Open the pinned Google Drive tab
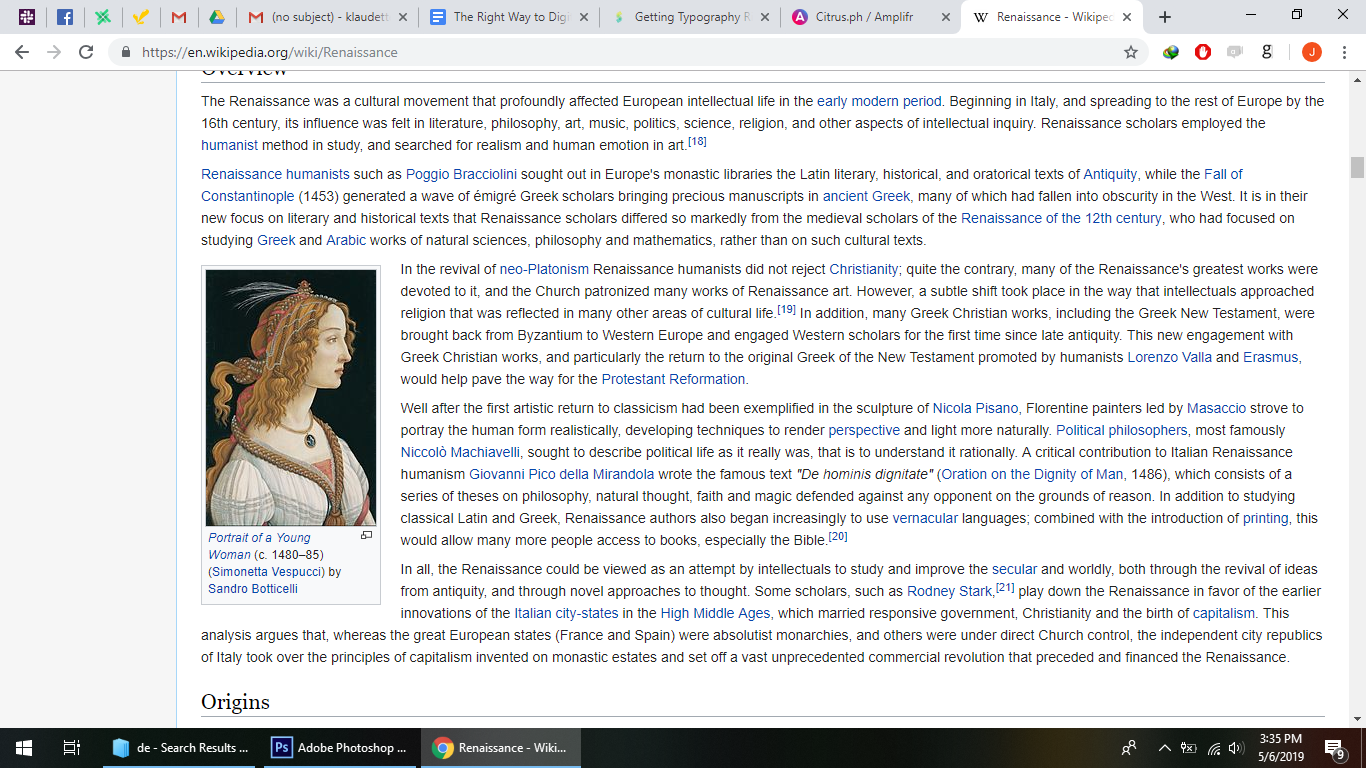 (216, 17)
